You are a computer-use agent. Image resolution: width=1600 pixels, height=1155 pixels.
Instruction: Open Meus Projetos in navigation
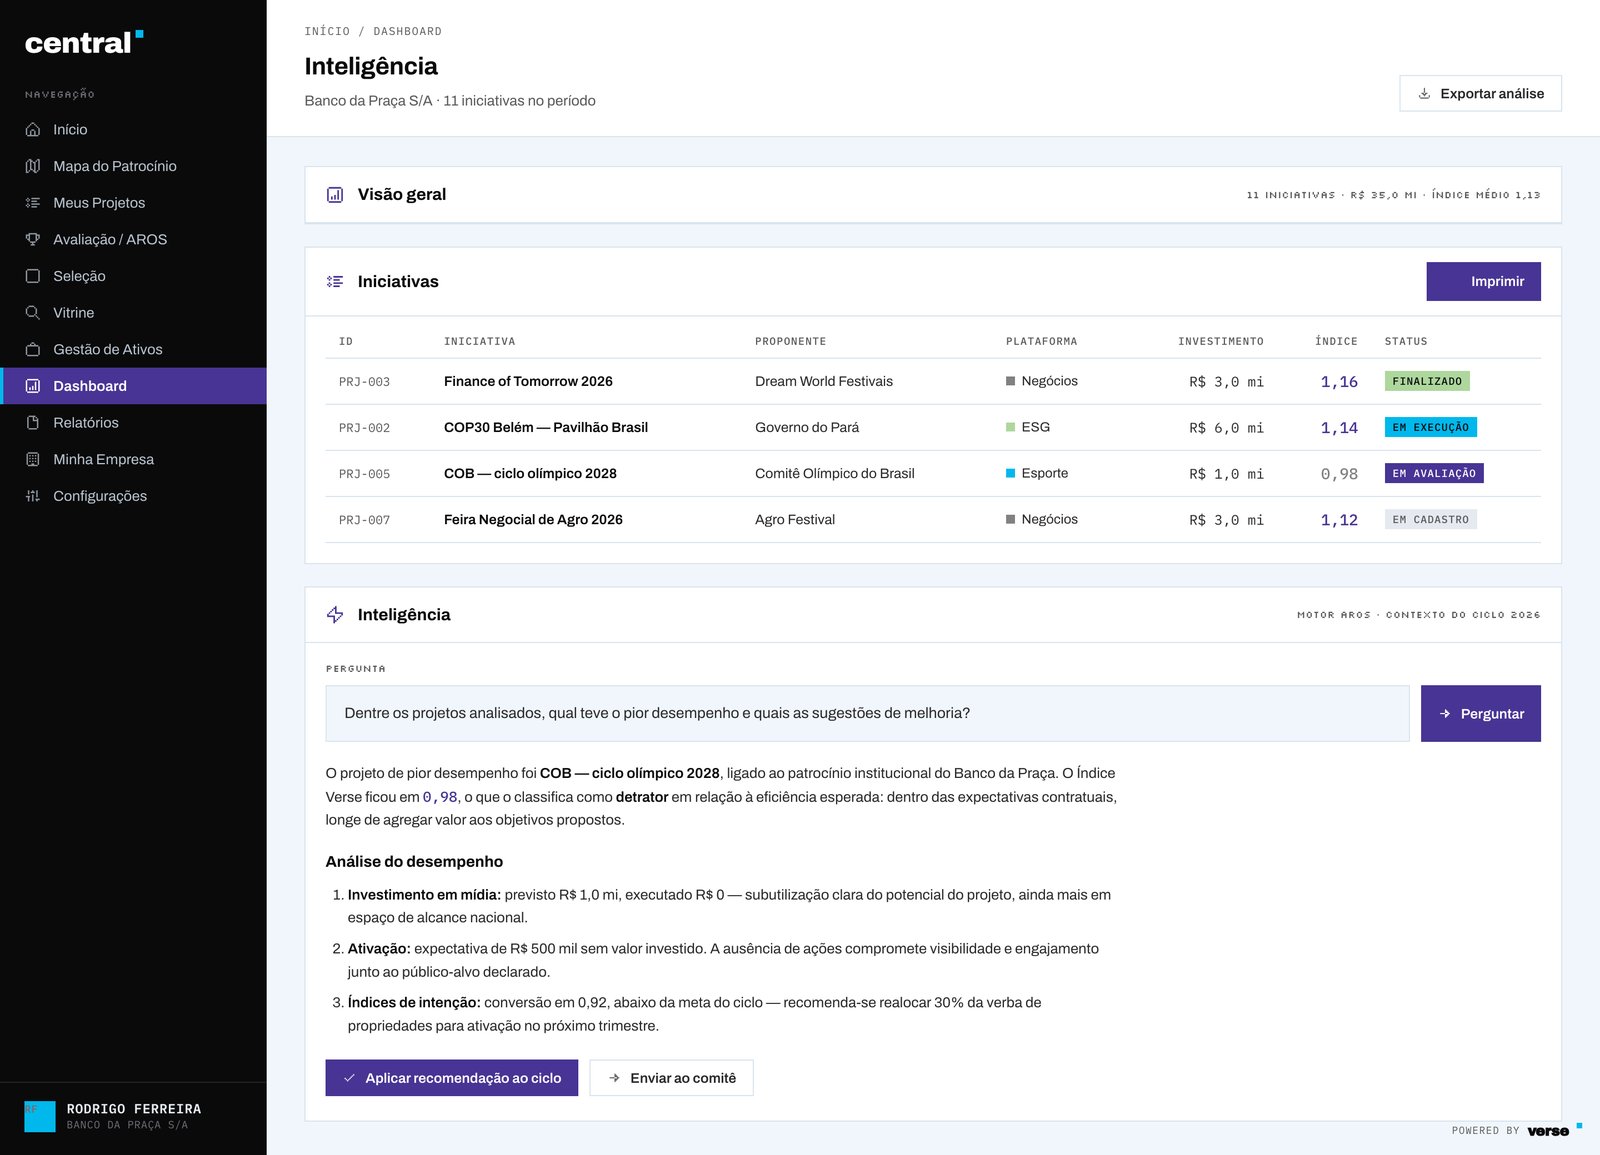coord(133,203)
